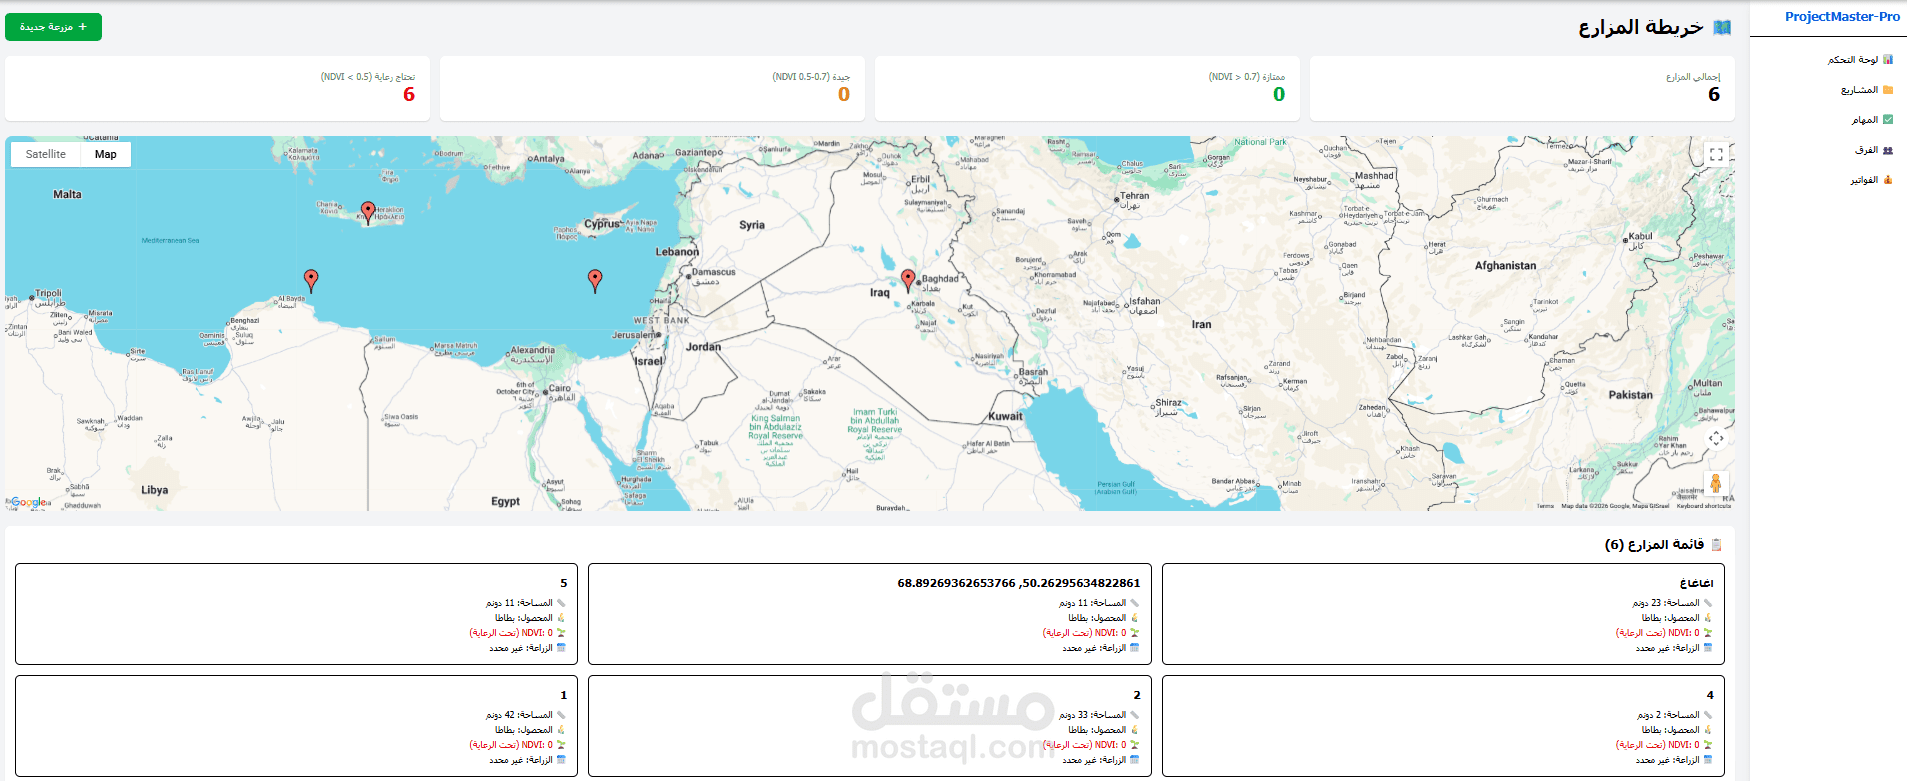The width and height of the screenshot is (1907, 781).
Task: Click the مزرعة جديدة green button
Action: click(54, 27)
